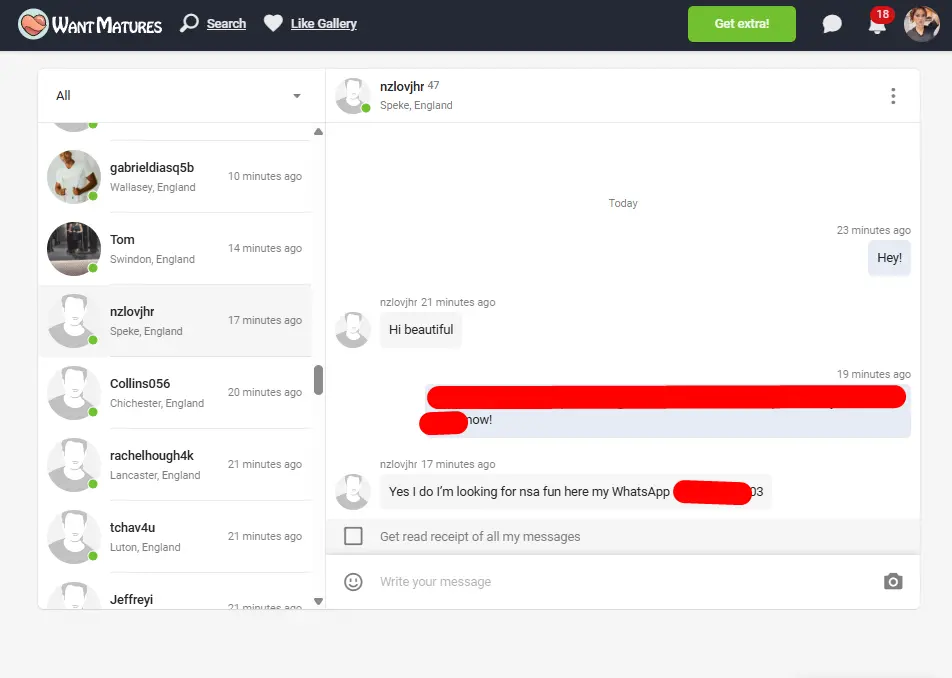This screenshot has width=952, height=678.
Task: Click 'Wallasey, England' location text
Action: (152, 187)
